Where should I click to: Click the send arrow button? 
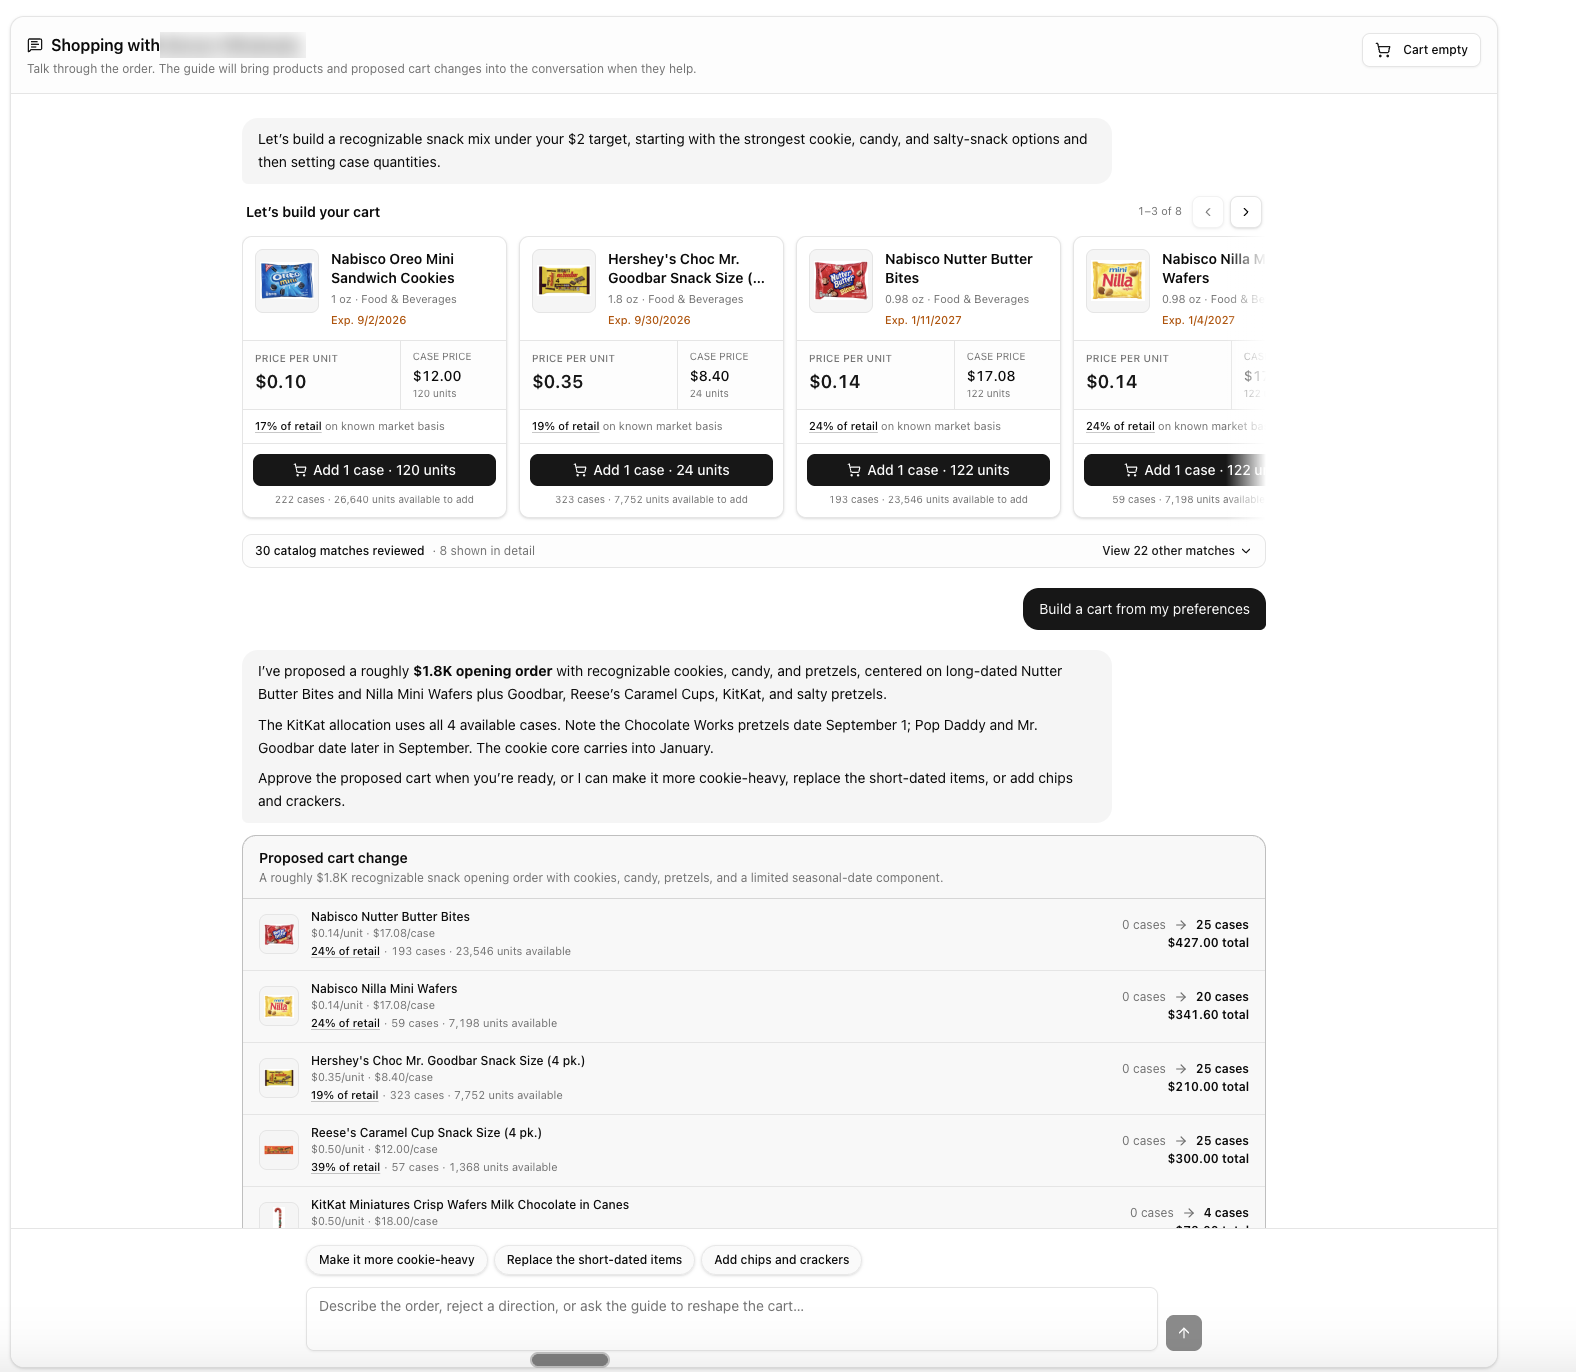click(1184, 1333)
